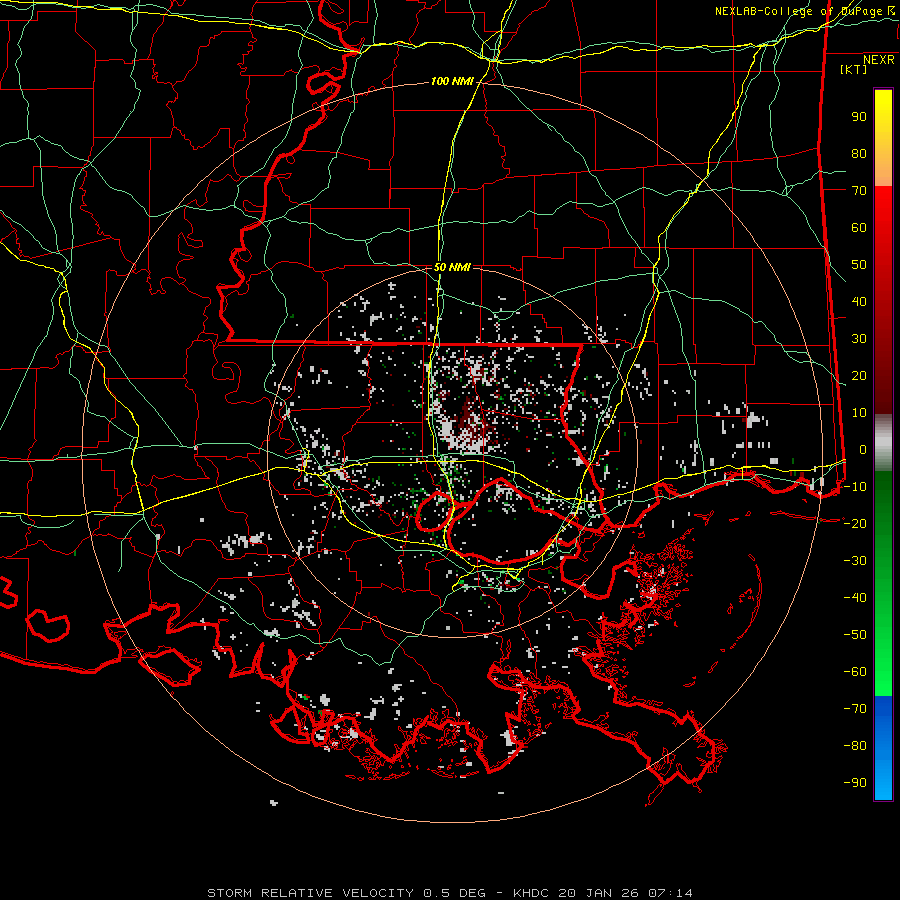900x900 pixels.
Task: Select the 100 NMI range ring label
Action: point(452,82)
